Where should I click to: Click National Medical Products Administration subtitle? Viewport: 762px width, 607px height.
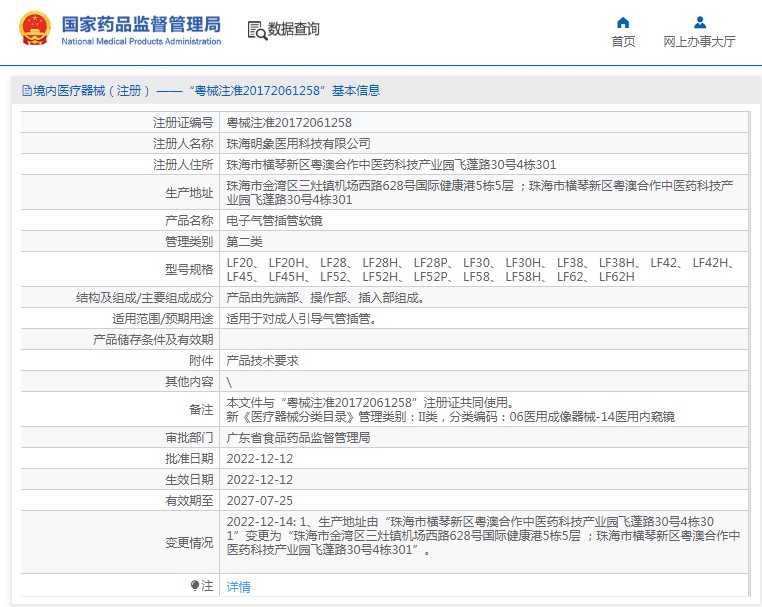click(141, 41)
